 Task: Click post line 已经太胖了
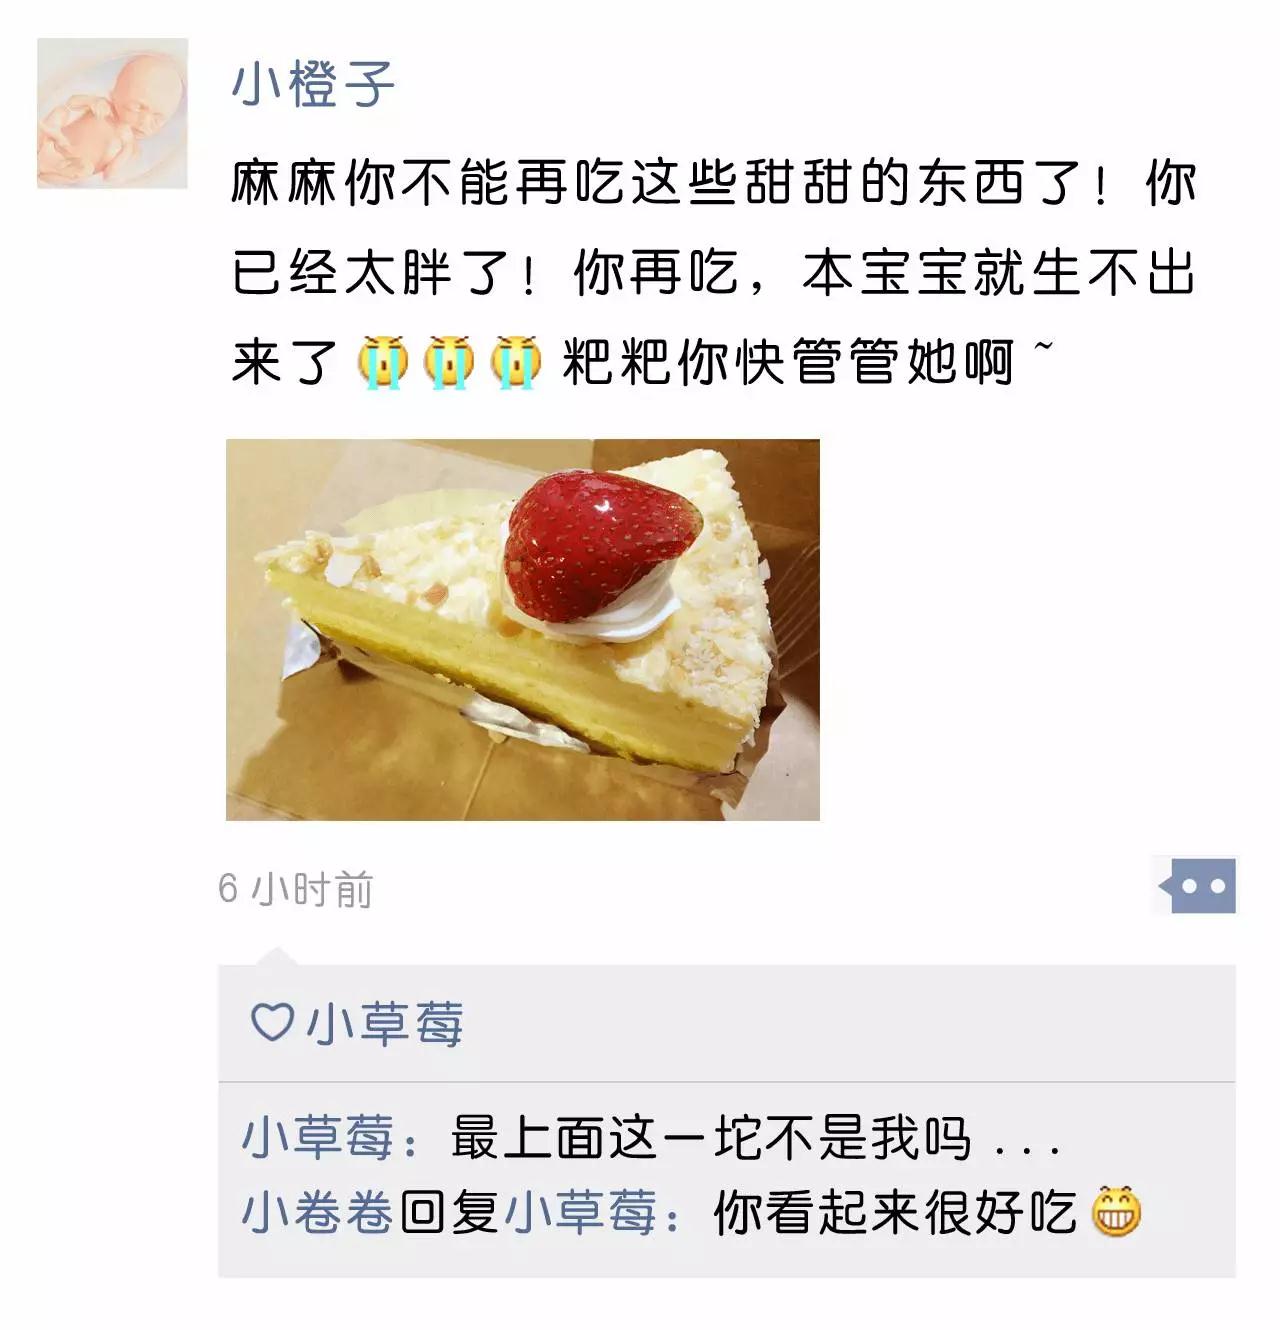714,273
